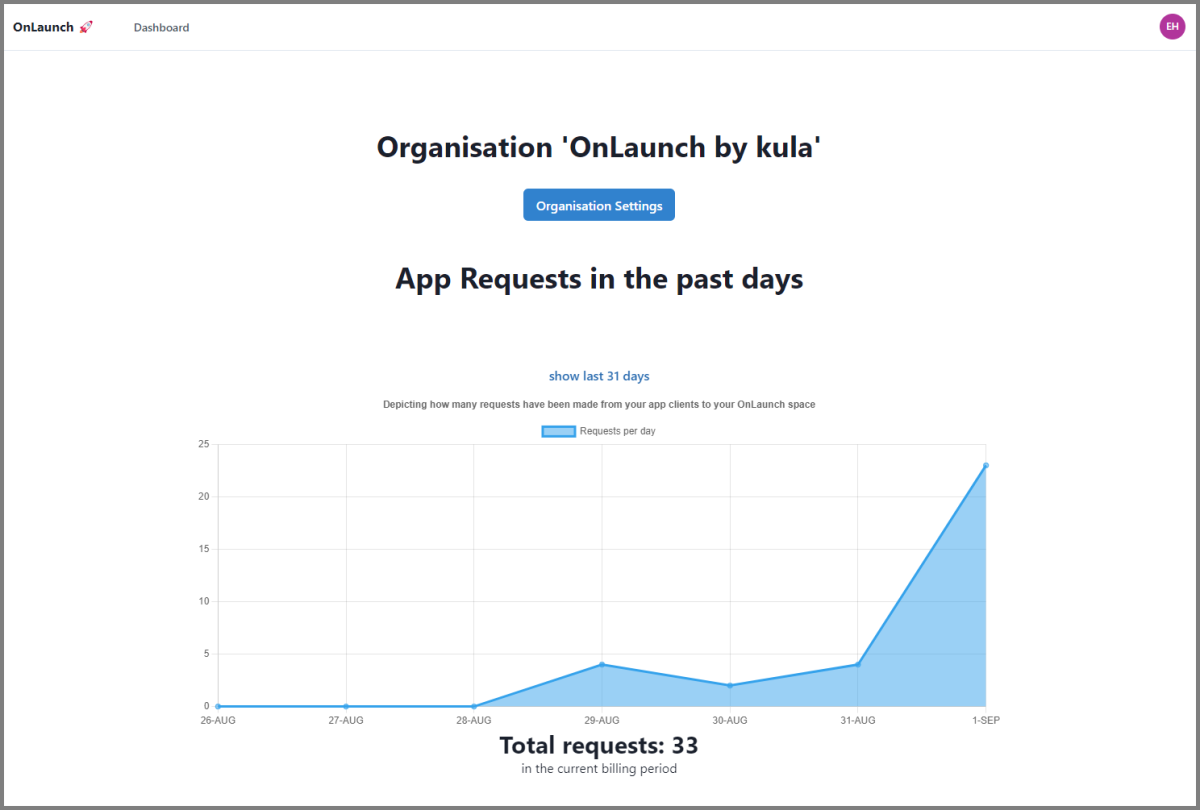Click 'show last 31 days' link
Image resolution: width=1200 pixels, height=810 pixels.
[599, 376]
